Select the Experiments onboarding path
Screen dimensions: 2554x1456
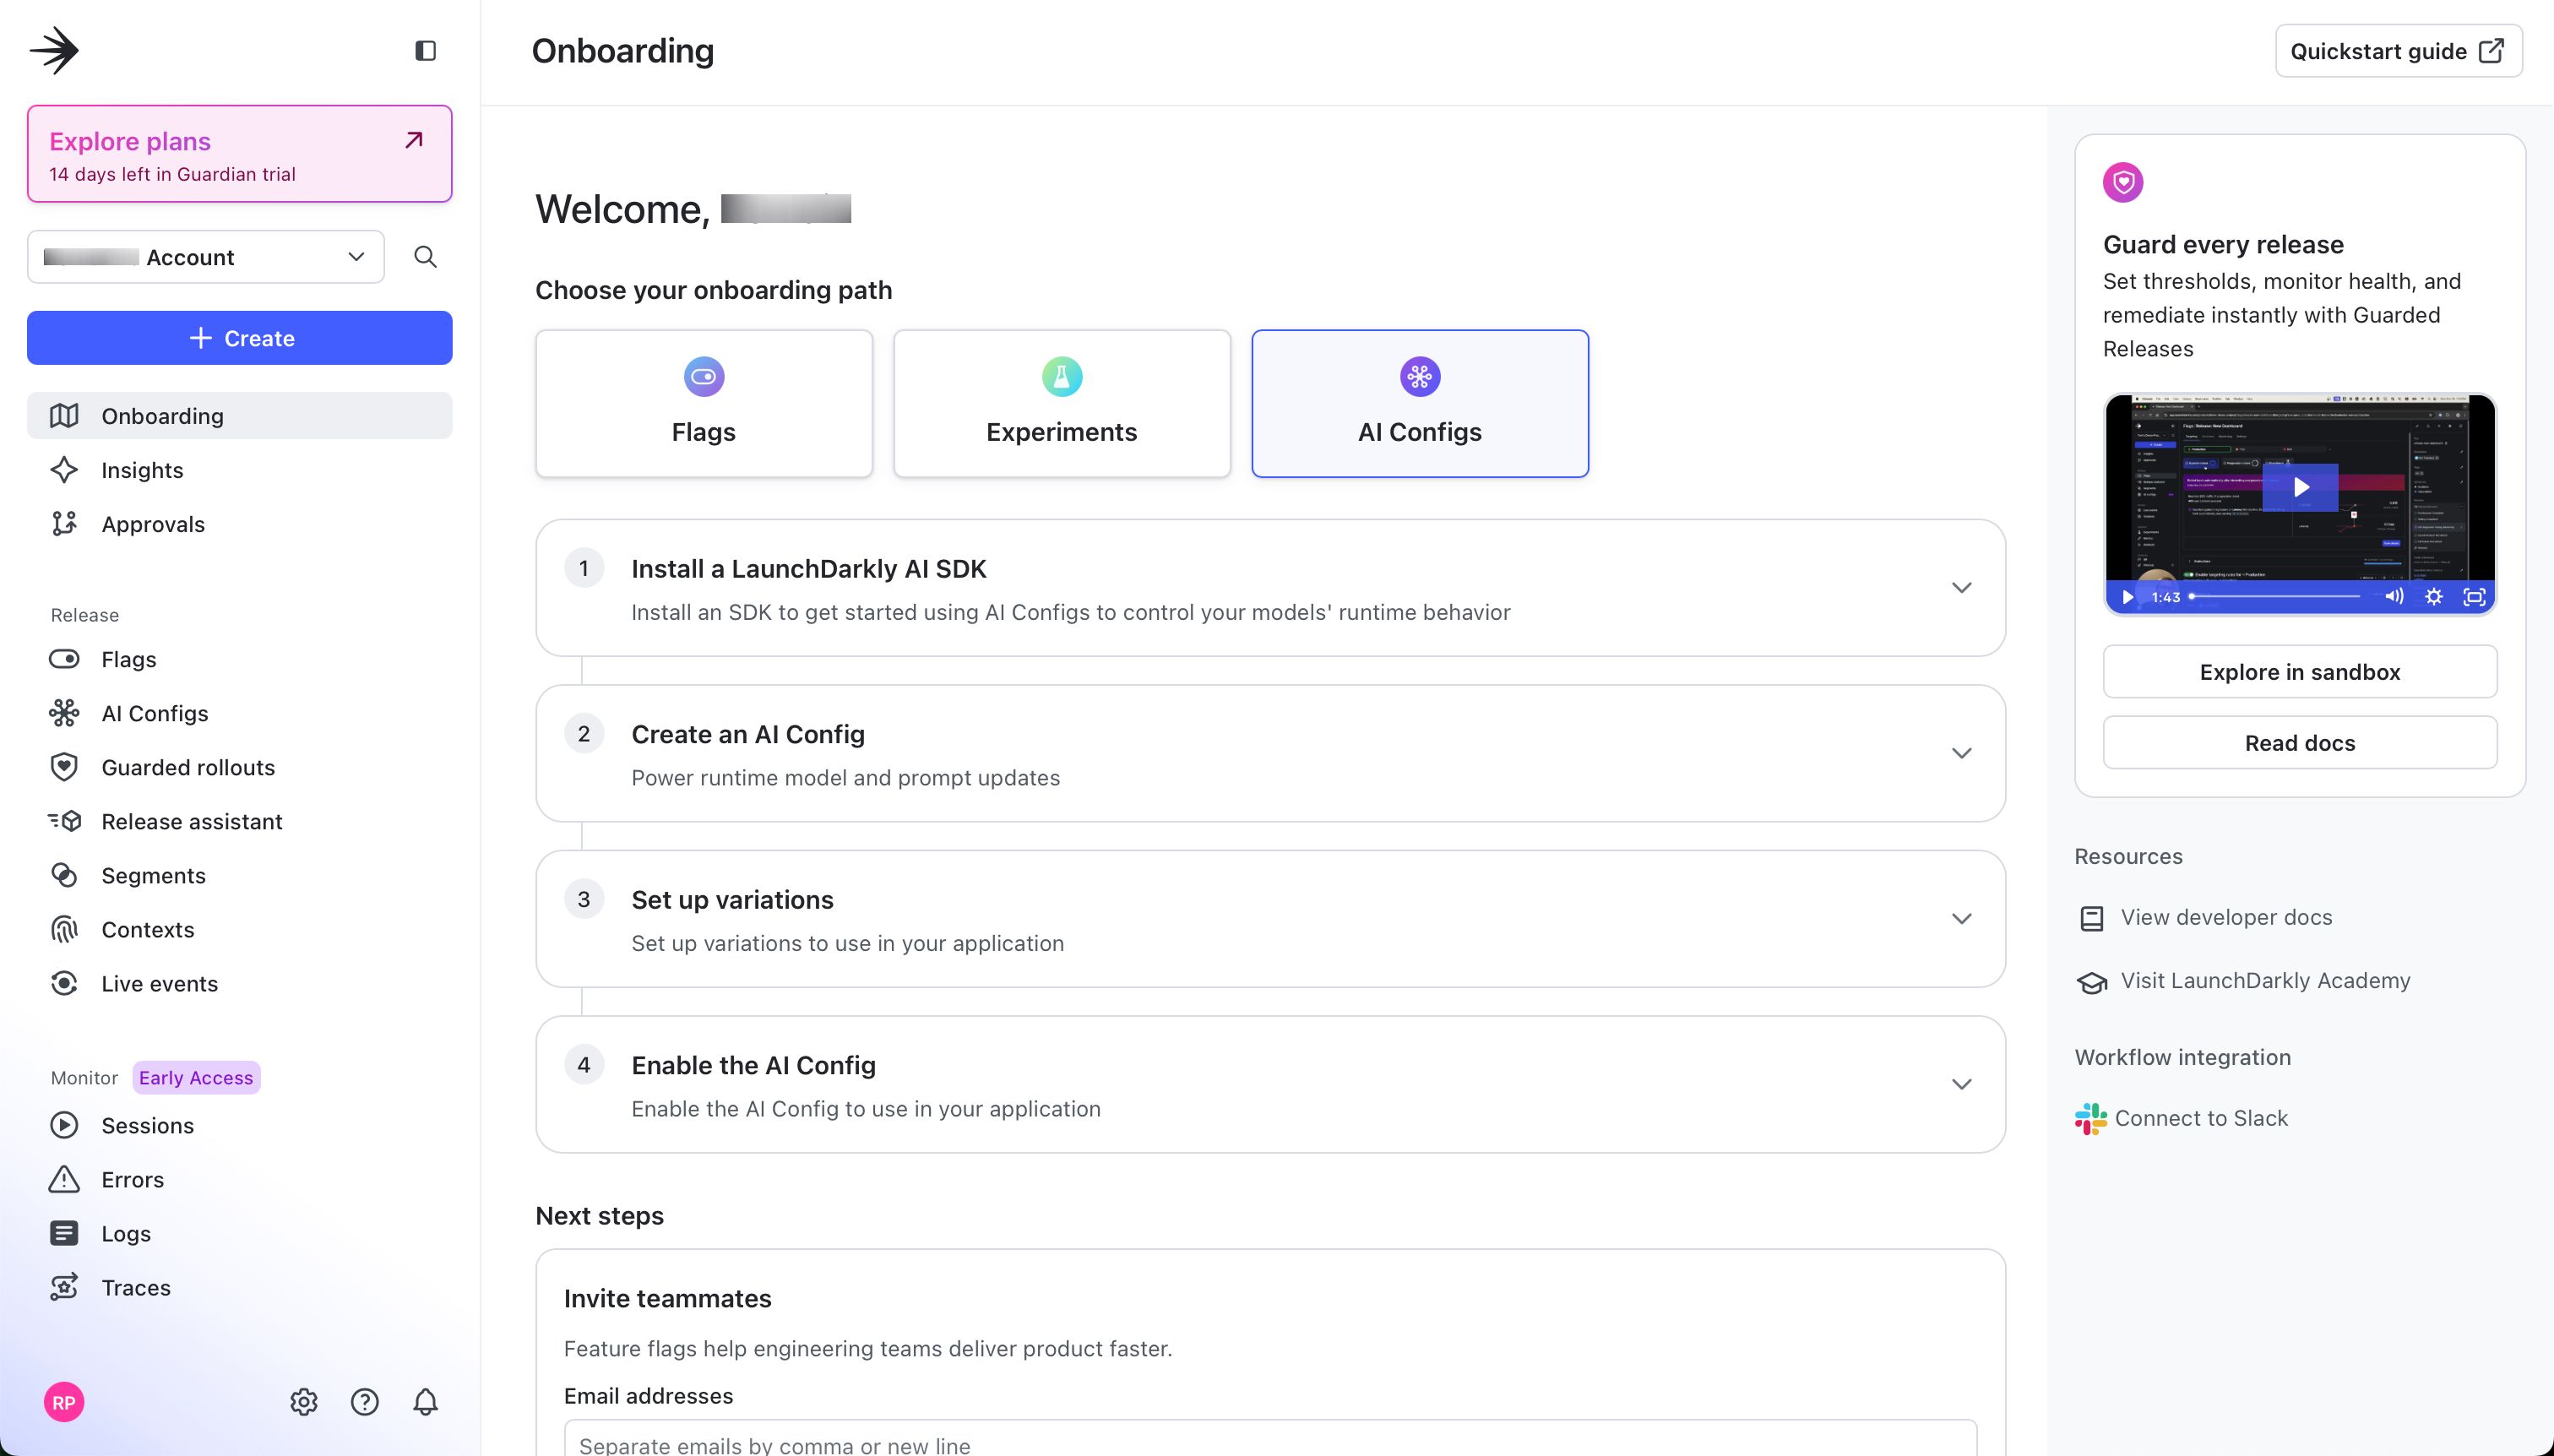pyautogui.click(x=1062, y=403)
